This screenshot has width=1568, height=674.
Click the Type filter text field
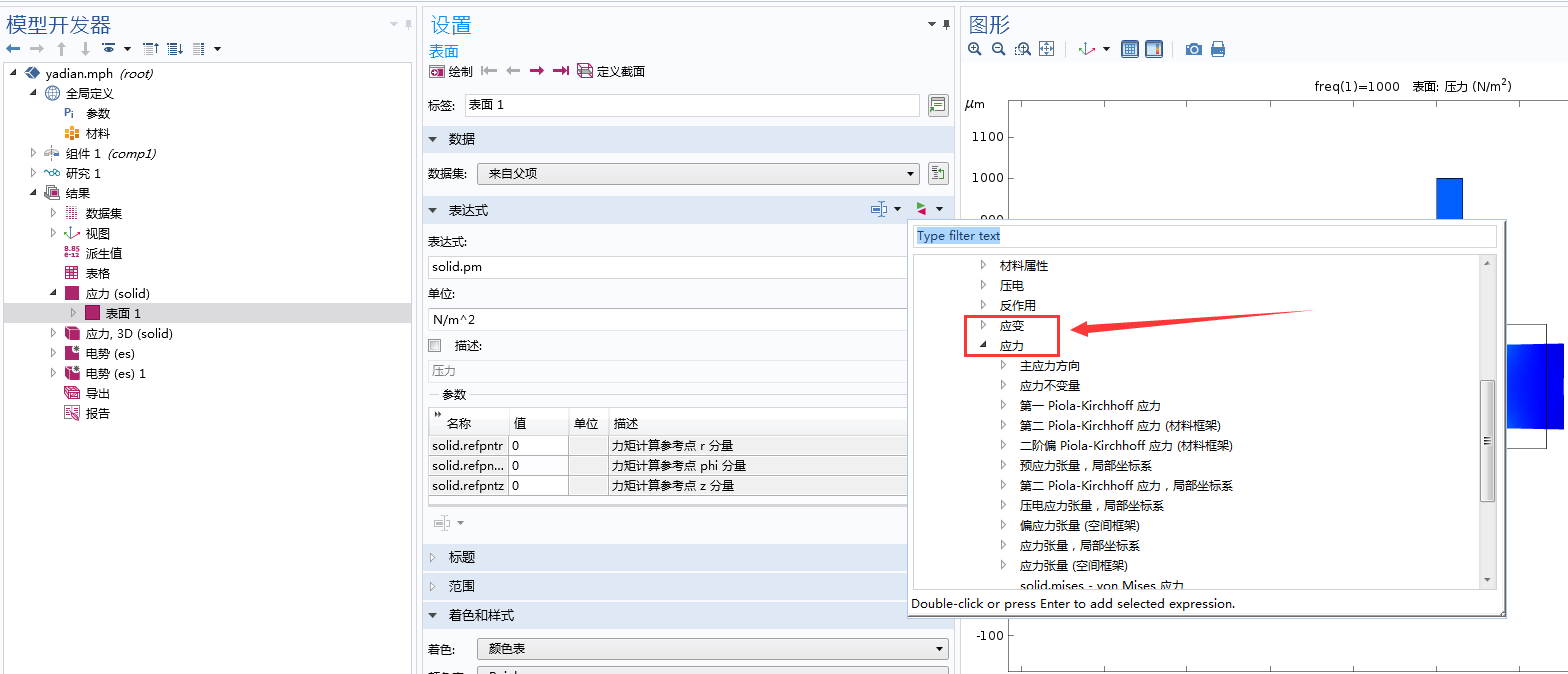pyautogui.click(x=1204, y=236)
